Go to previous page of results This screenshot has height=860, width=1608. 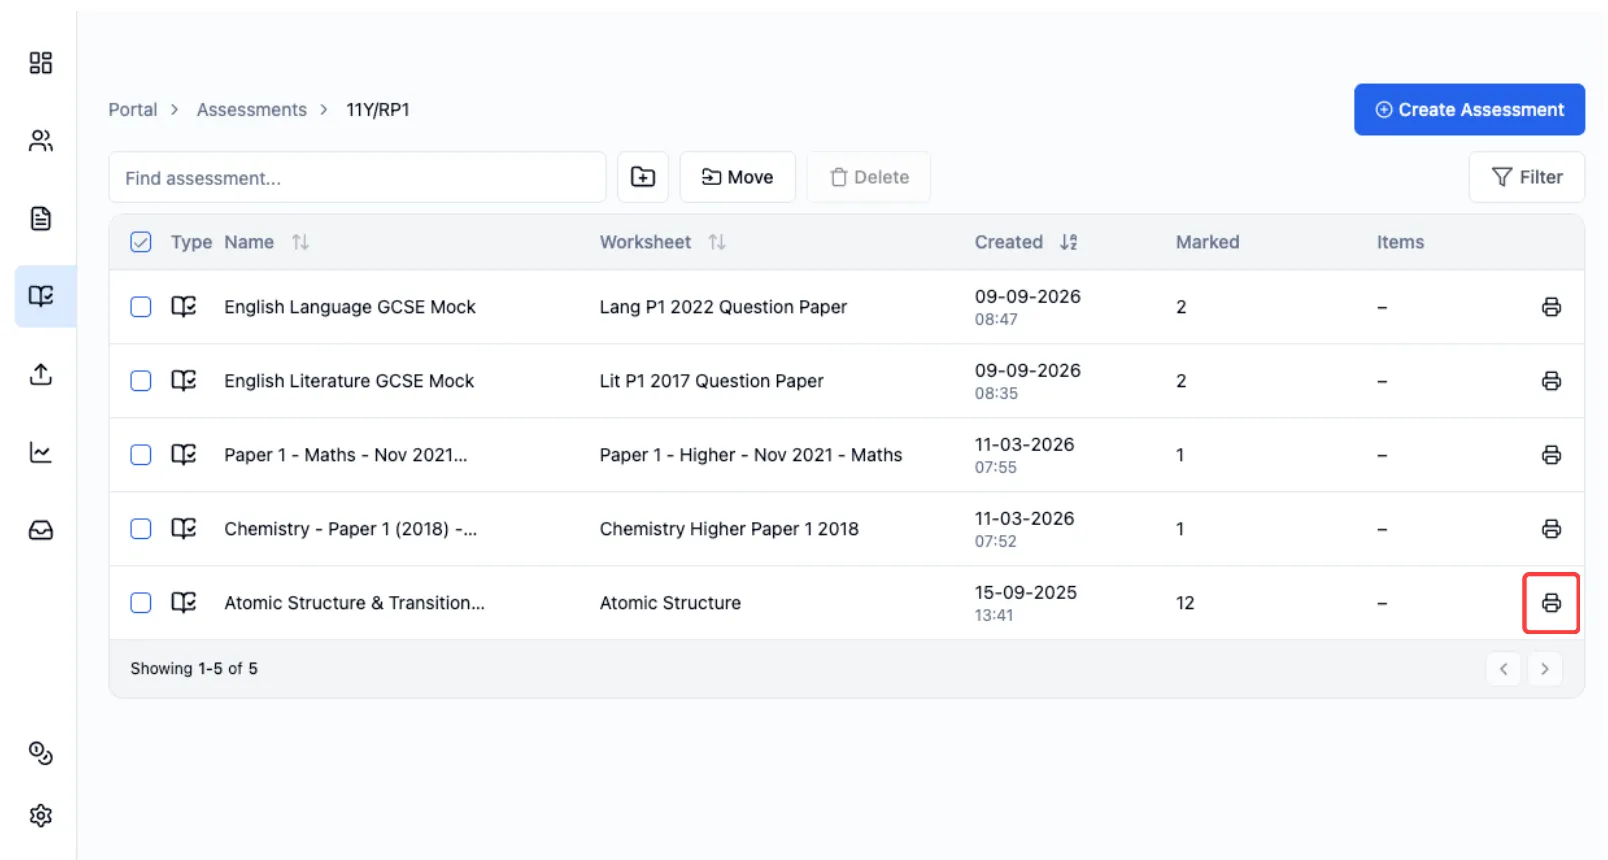pyautogui.click(x=1503, y=669)
